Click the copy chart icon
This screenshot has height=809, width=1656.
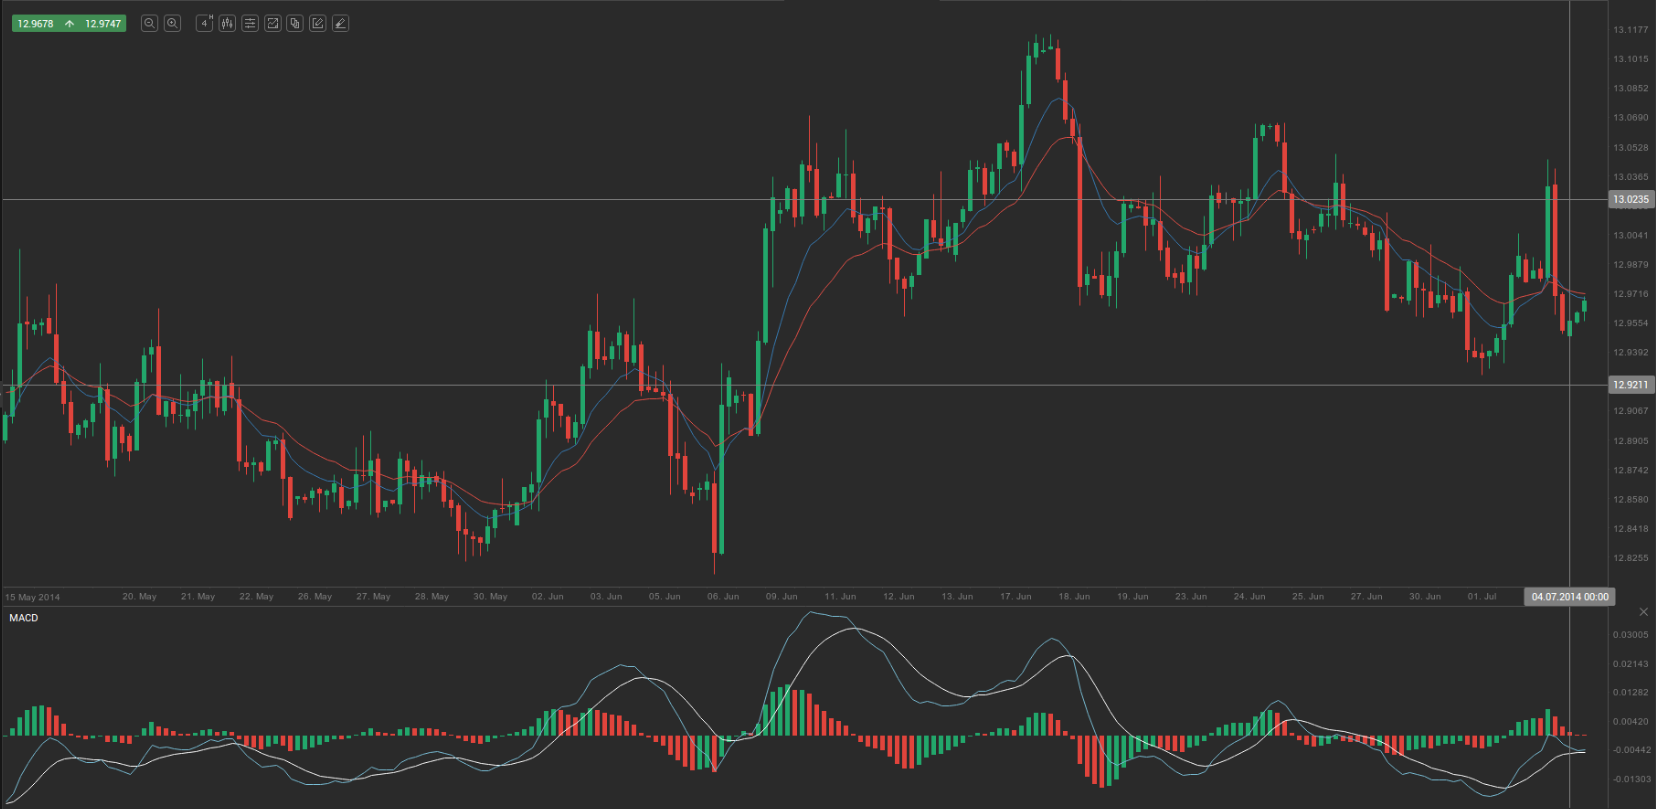(295, 23)
